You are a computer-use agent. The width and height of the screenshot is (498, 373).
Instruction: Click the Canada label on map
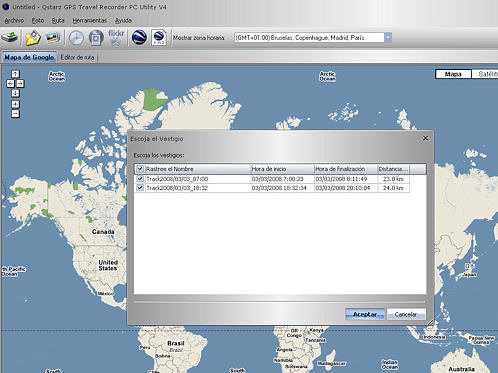coord(103,232)
